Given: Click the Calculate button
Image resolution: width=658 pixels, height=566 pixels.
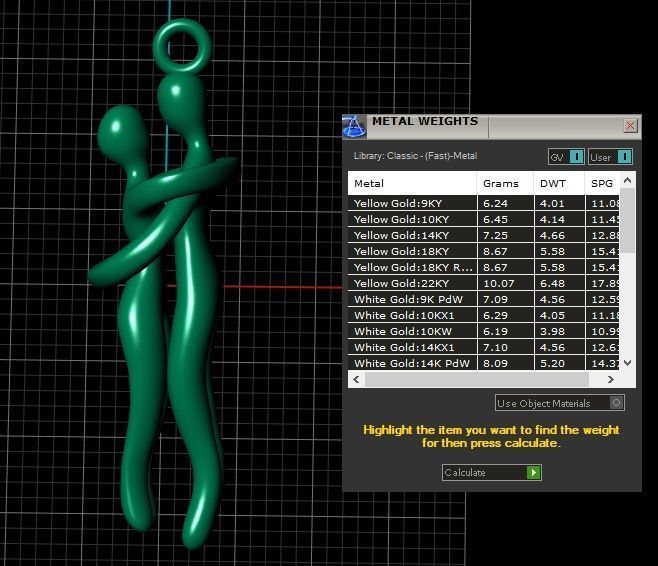Looking at the screenshot, I should pos(491,472).
